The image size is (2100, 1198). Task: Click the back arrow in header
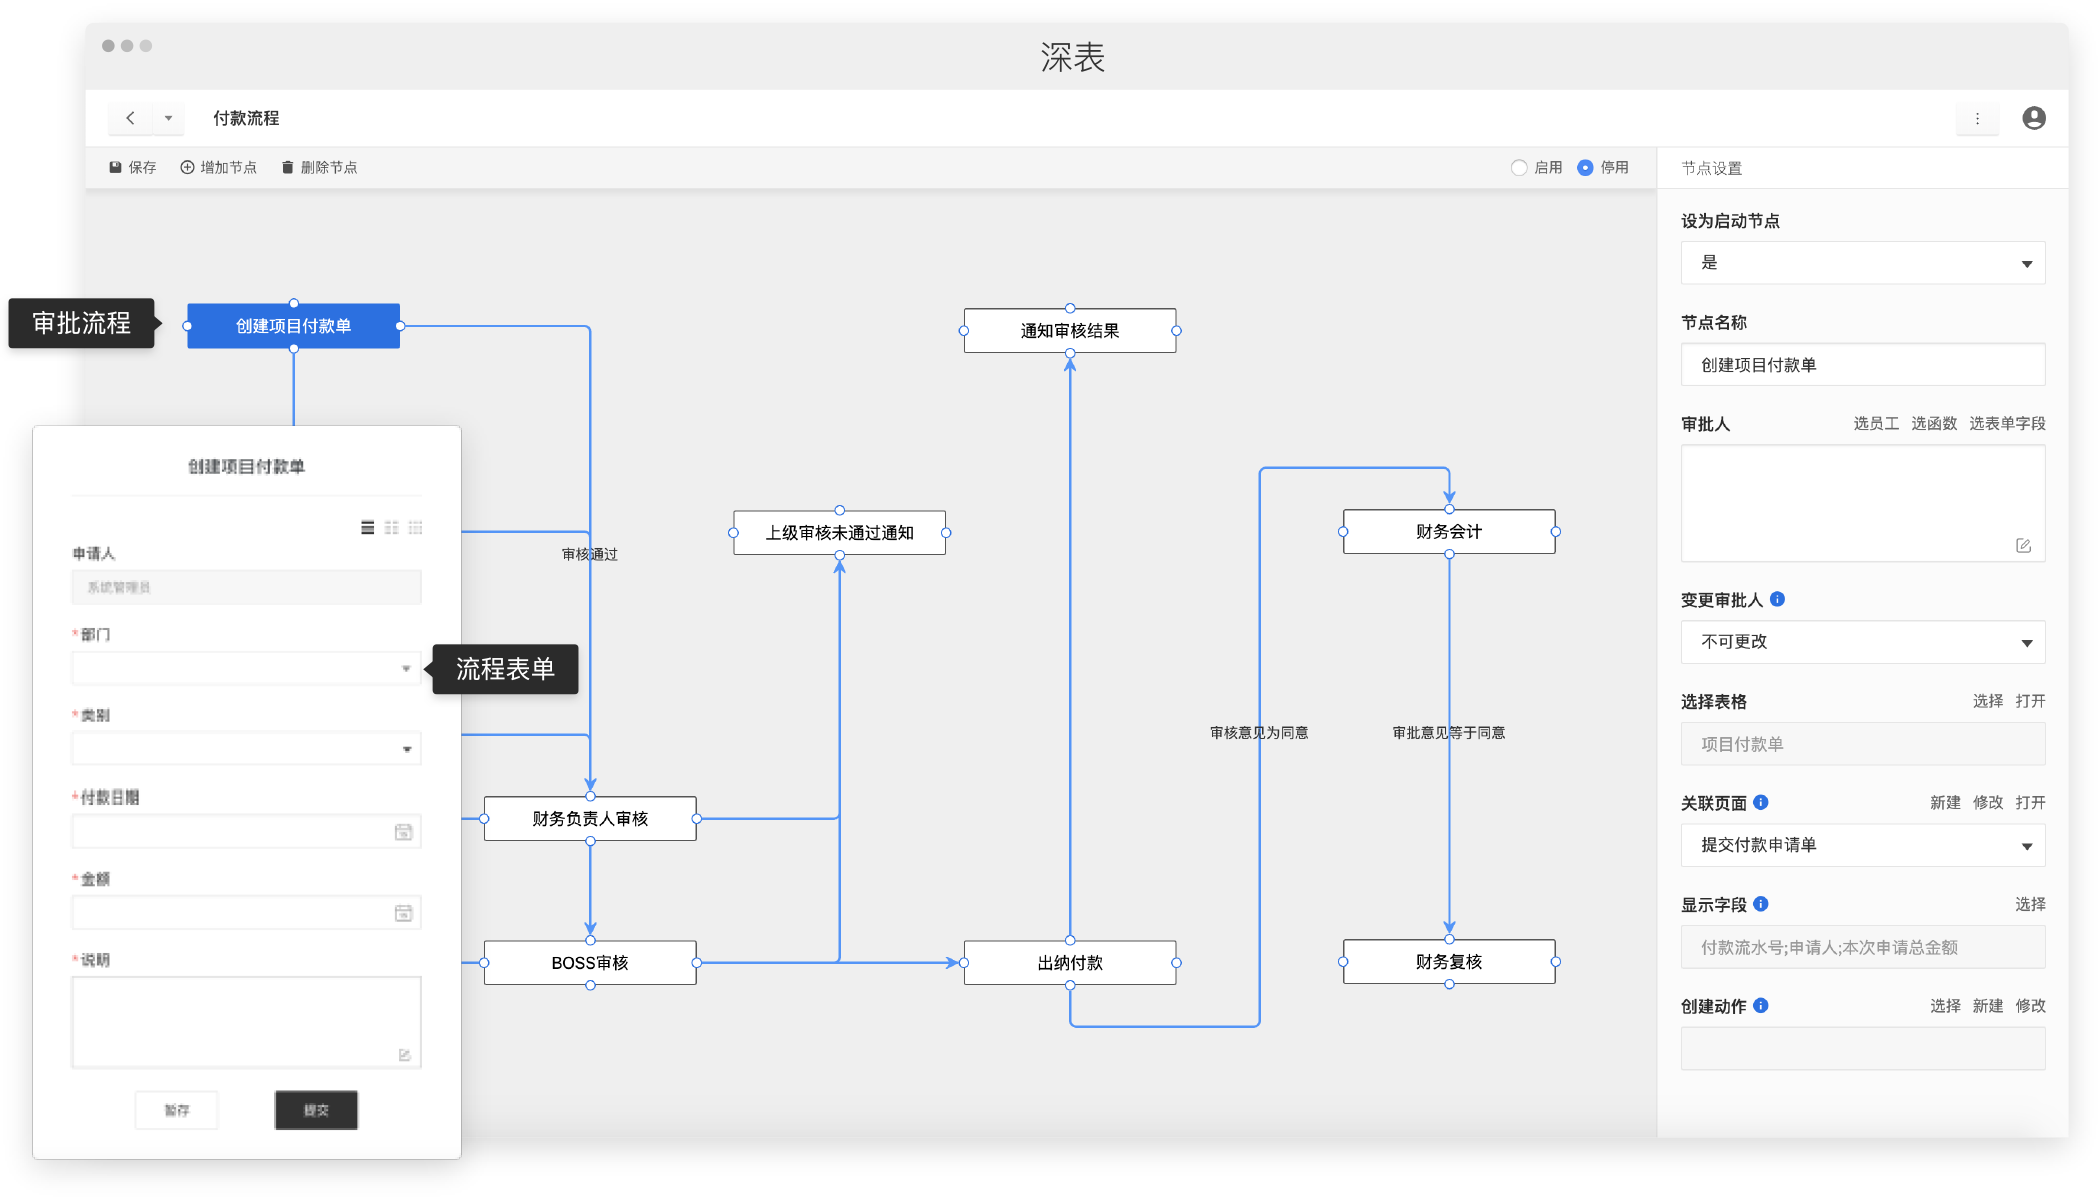[130, 118]
